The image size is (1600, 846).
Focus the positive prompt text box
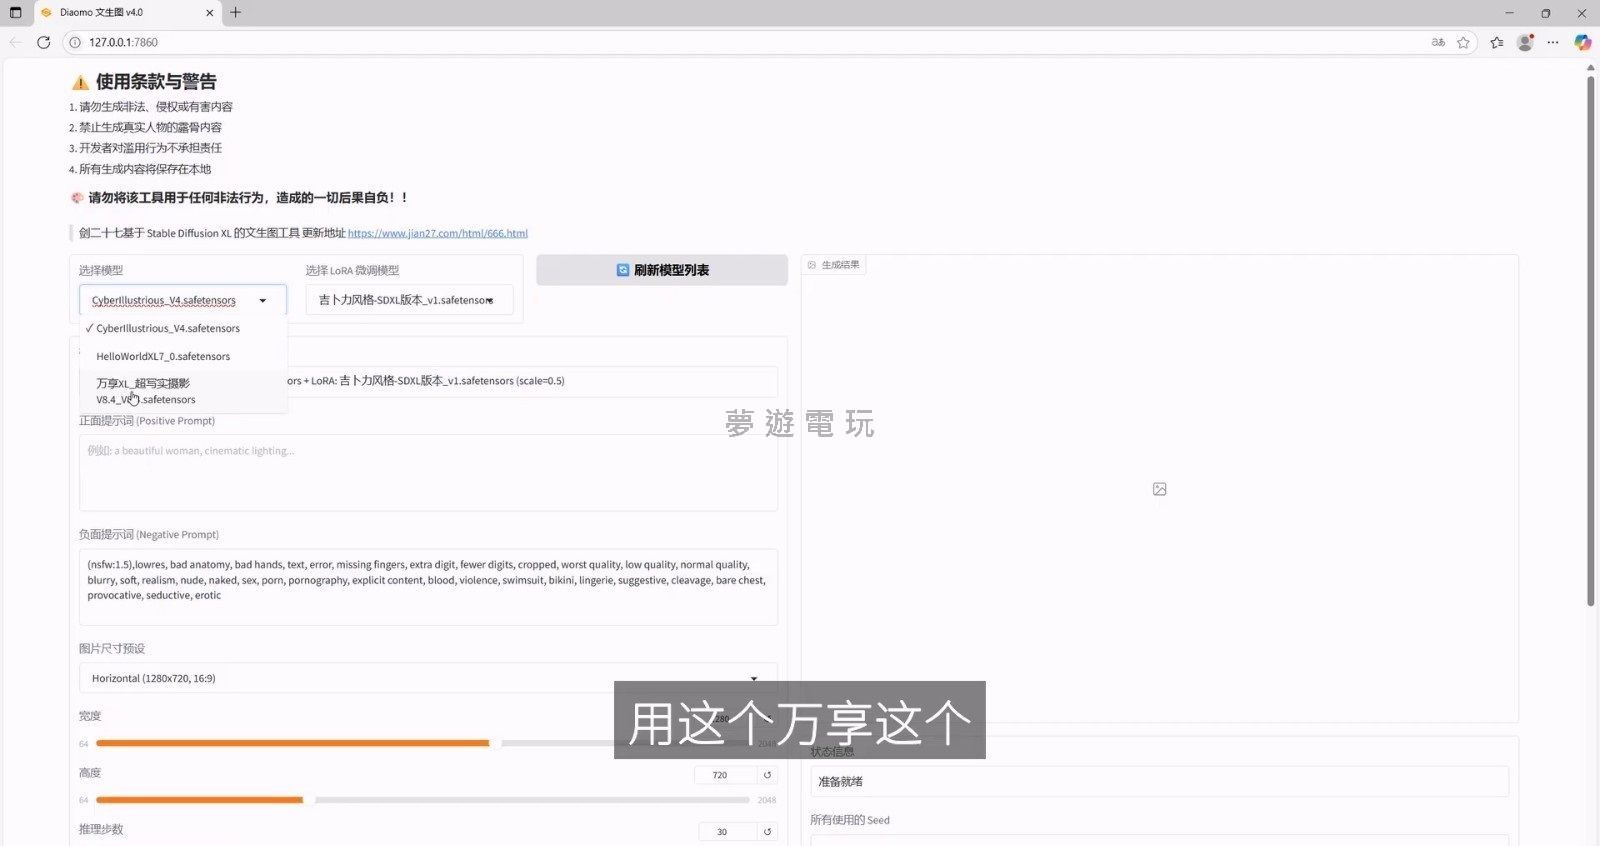428,473
